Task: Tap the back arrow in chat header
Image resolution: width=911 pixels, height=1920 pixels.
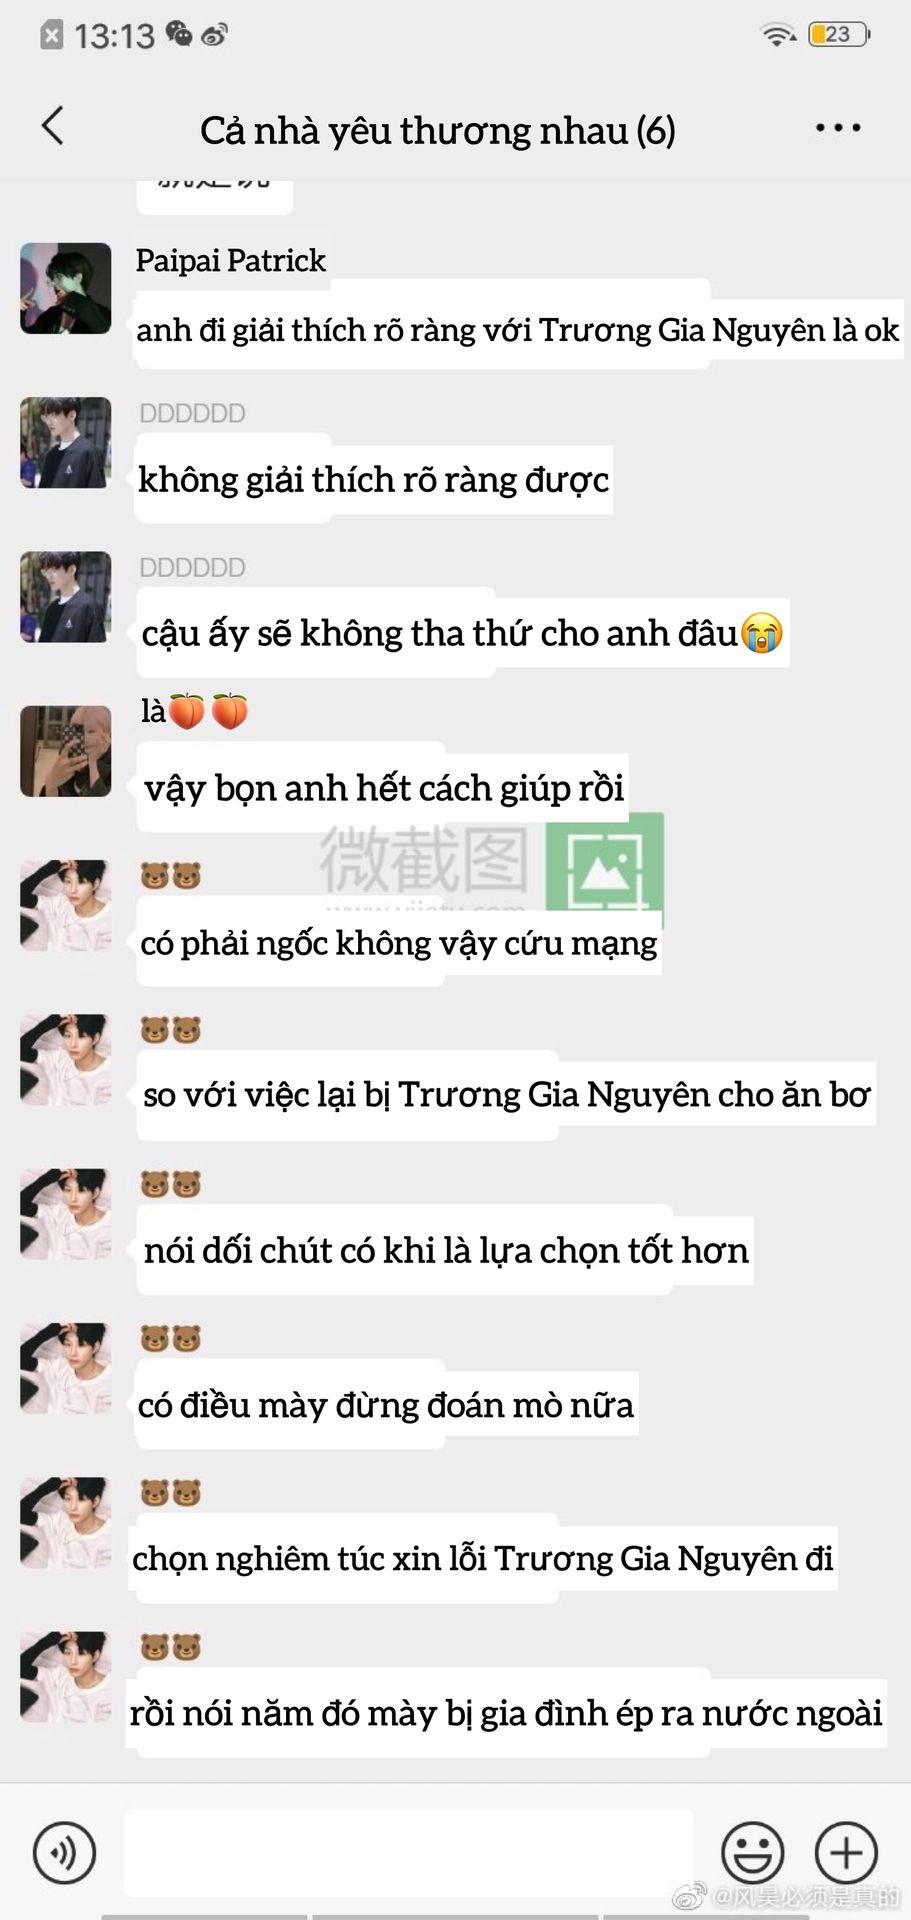Action: [53, 126]
